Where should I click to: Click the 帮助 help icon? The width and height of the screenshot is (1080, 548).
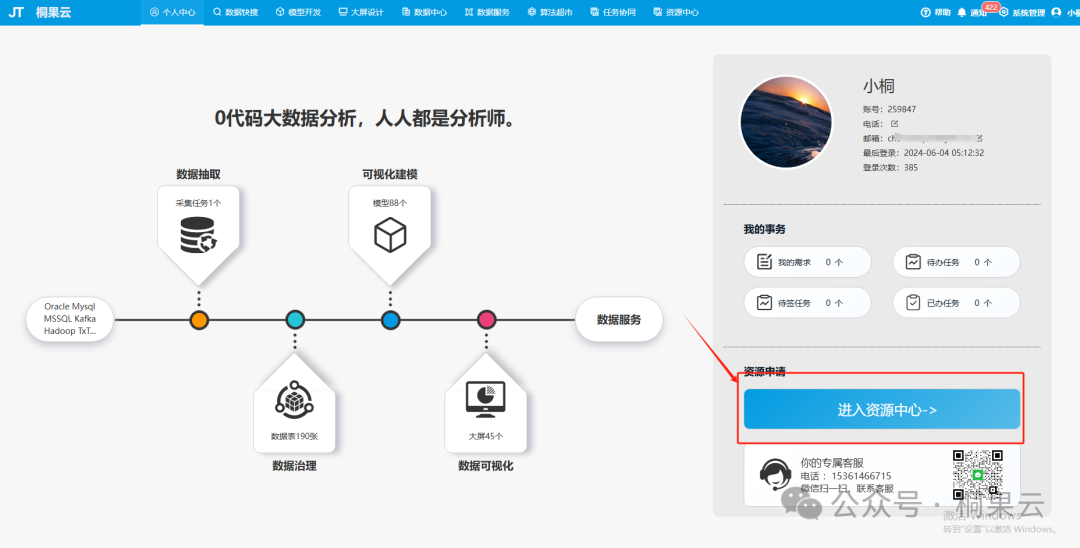click(926, 13)
